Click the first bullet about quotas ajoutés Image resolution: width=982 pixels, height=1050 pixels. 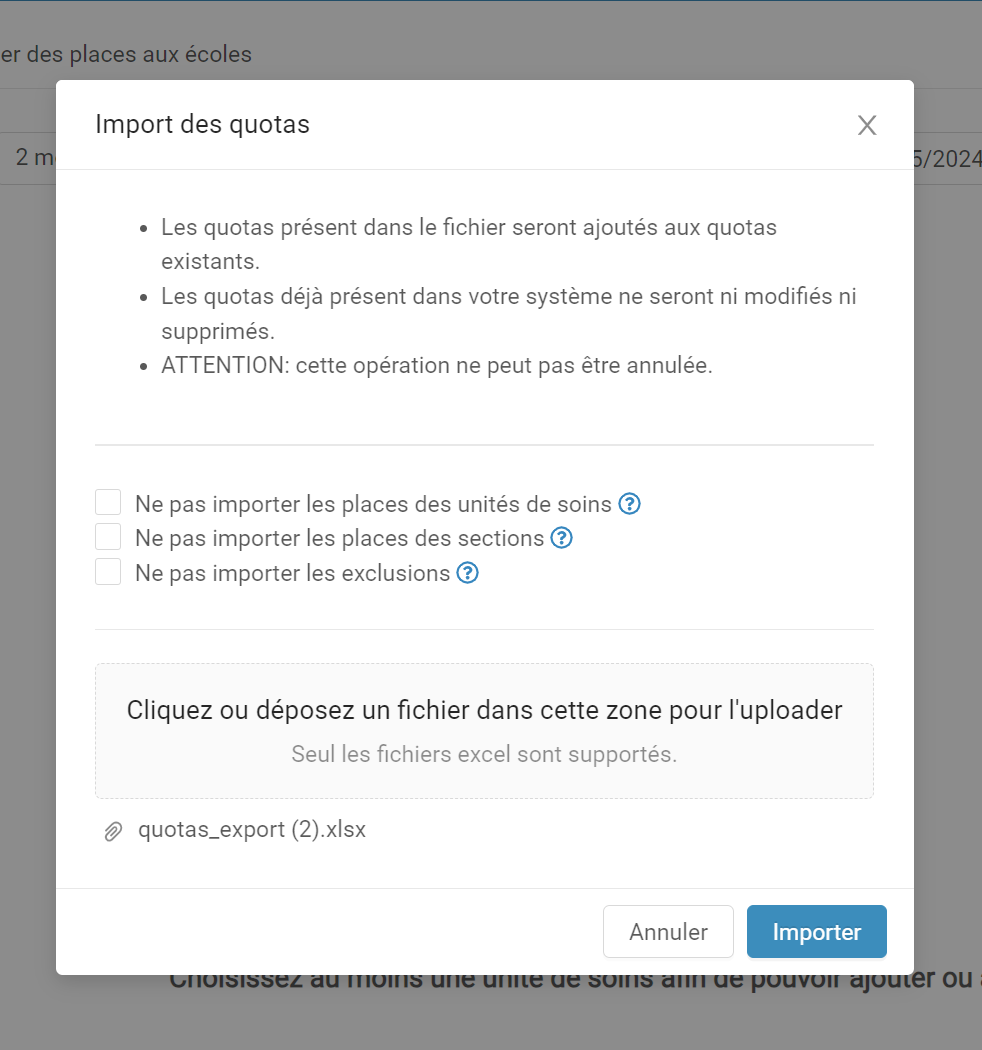point(469,244)
